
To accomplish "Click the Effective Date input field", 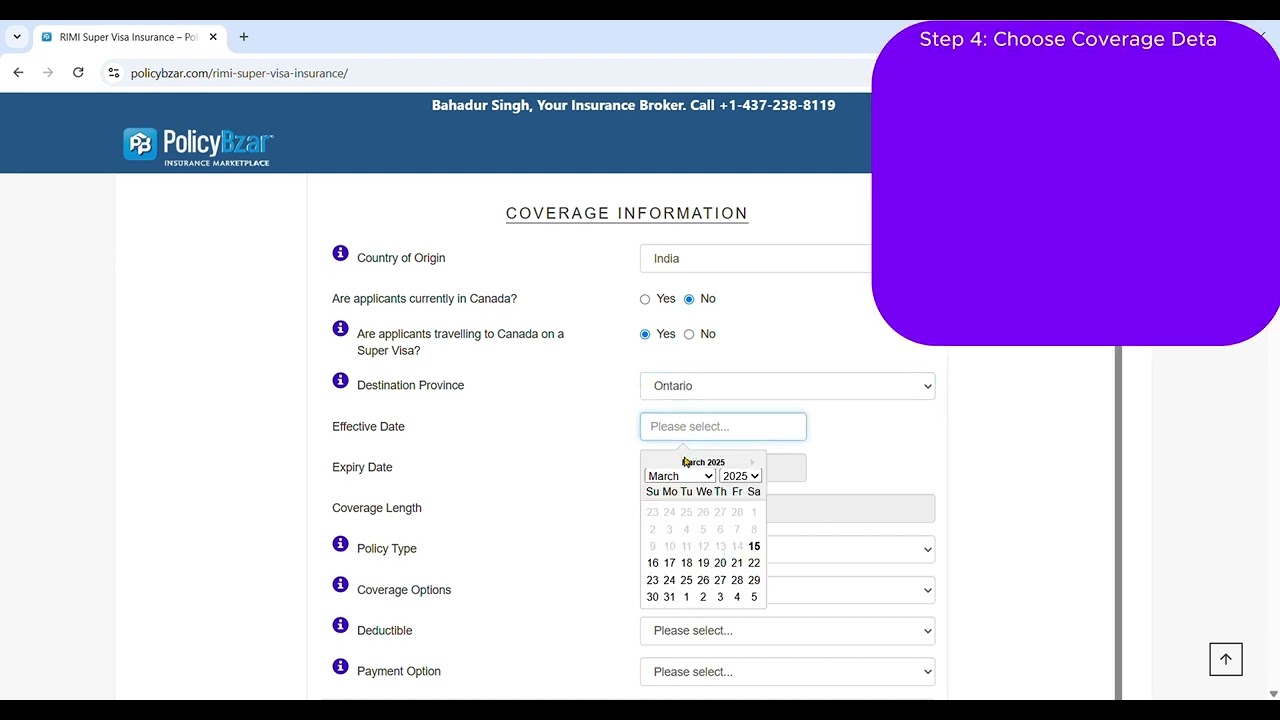I will pyautogui.click(x=723, y=426).
